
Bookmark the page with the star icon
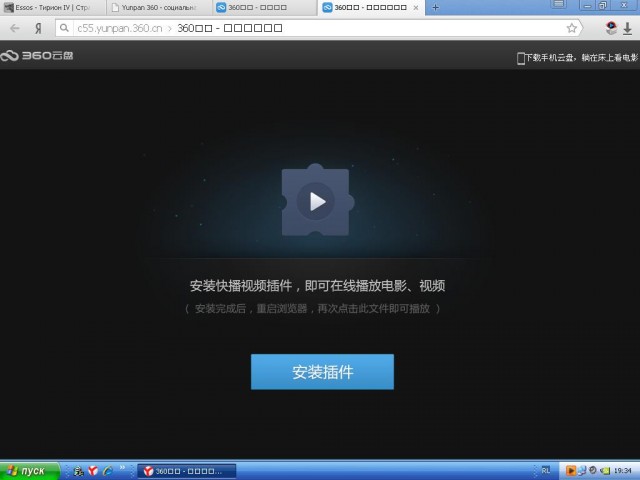coord(572,28)
